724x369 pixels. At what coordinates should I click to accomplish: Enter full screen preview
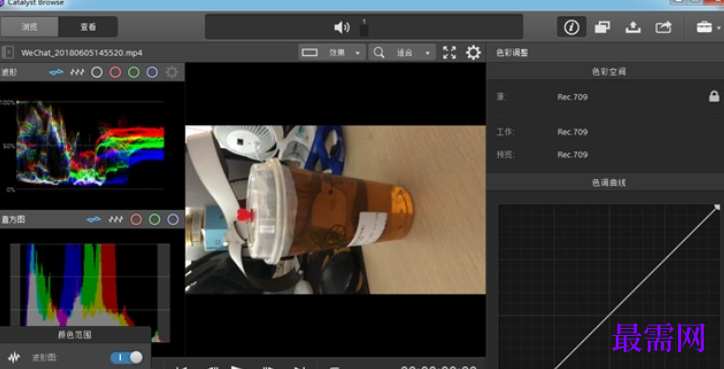tap(449, 53)
